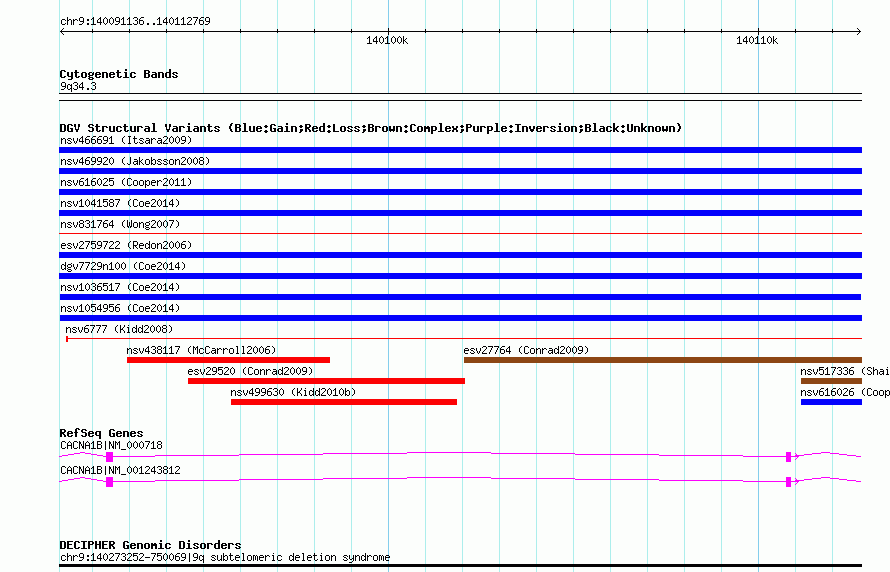Click the esv29520 (Conrad2009) label text

tap(250, 371)
